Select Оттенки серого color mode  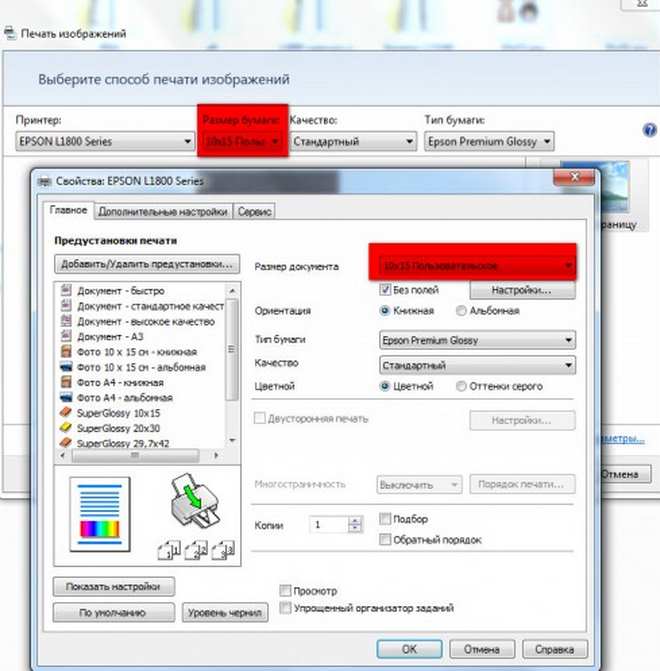coord(461,386)
